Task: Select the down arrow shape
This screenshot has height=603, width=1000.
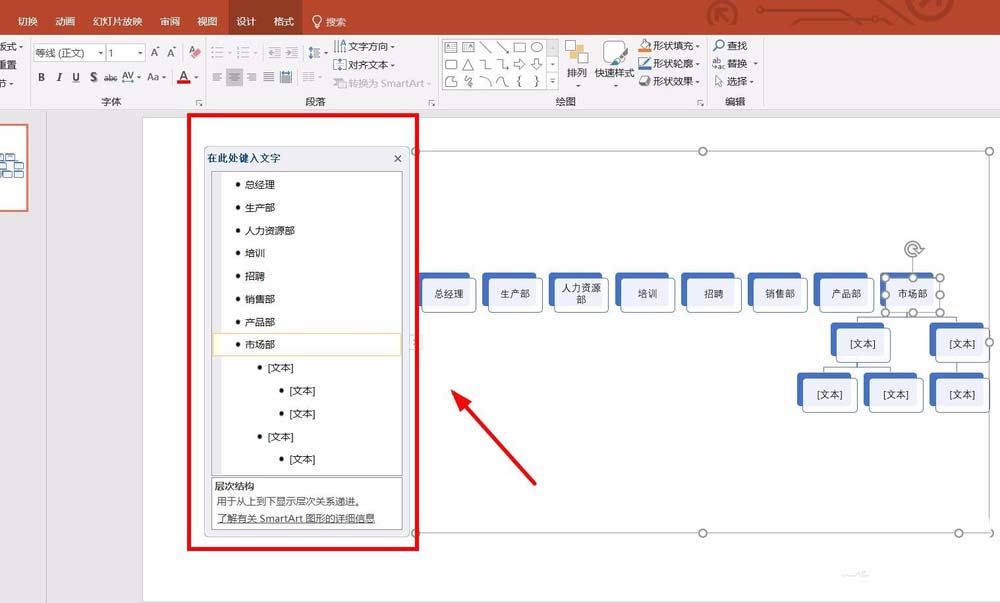Action: point(537,64)
